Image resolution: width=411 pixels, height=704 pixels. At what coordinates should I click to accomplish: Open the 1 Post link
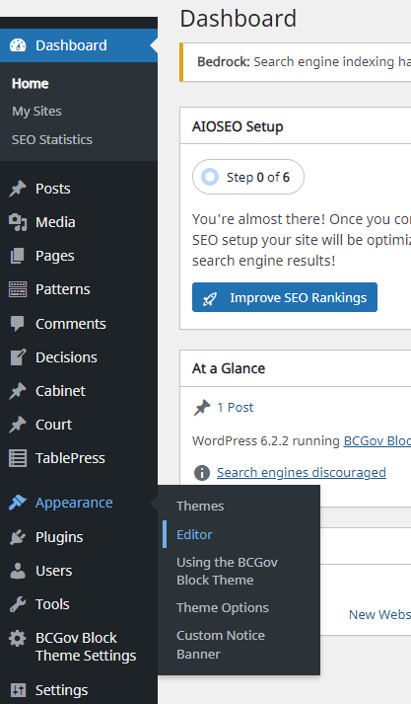tap(235, 407)
